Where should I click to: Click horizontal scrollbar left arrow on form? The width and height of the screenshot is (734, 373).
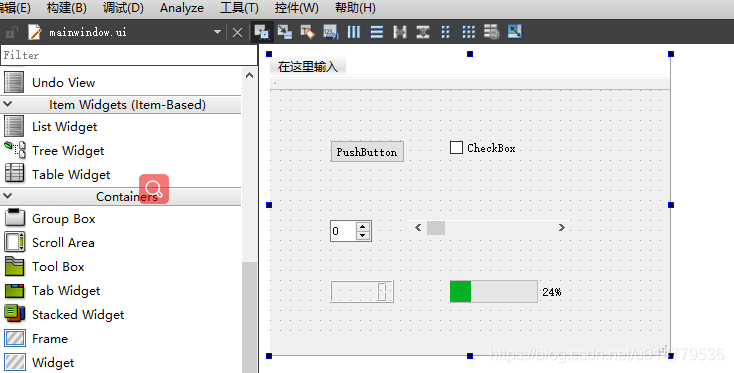point(418,227)
